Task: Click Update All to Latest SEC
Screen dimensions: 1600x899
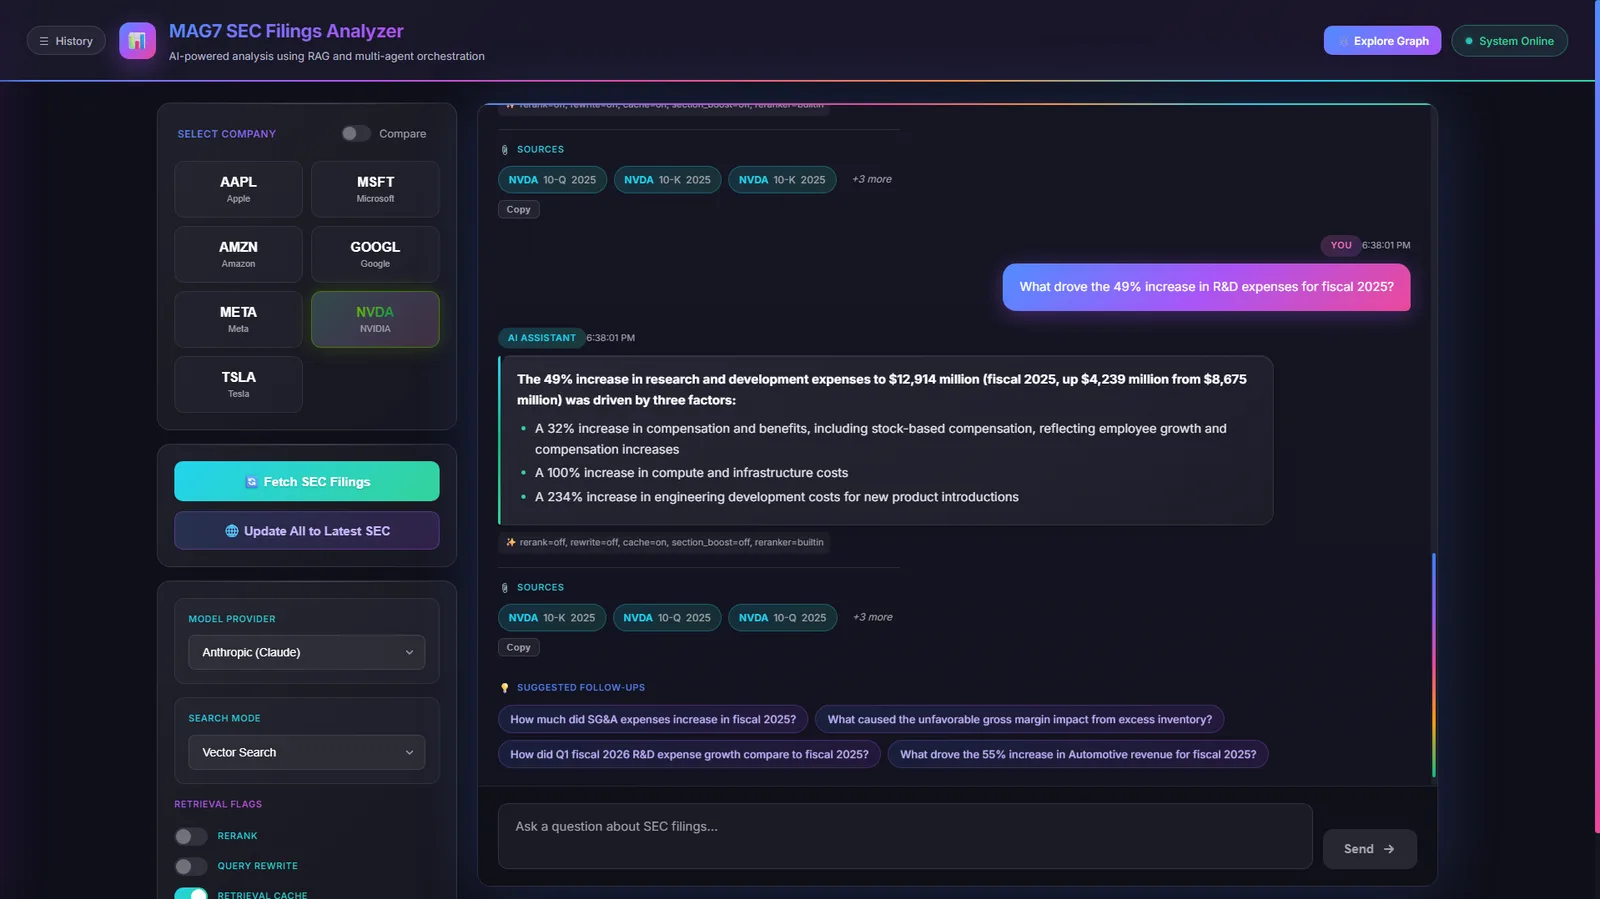Action: pos(307,531)
